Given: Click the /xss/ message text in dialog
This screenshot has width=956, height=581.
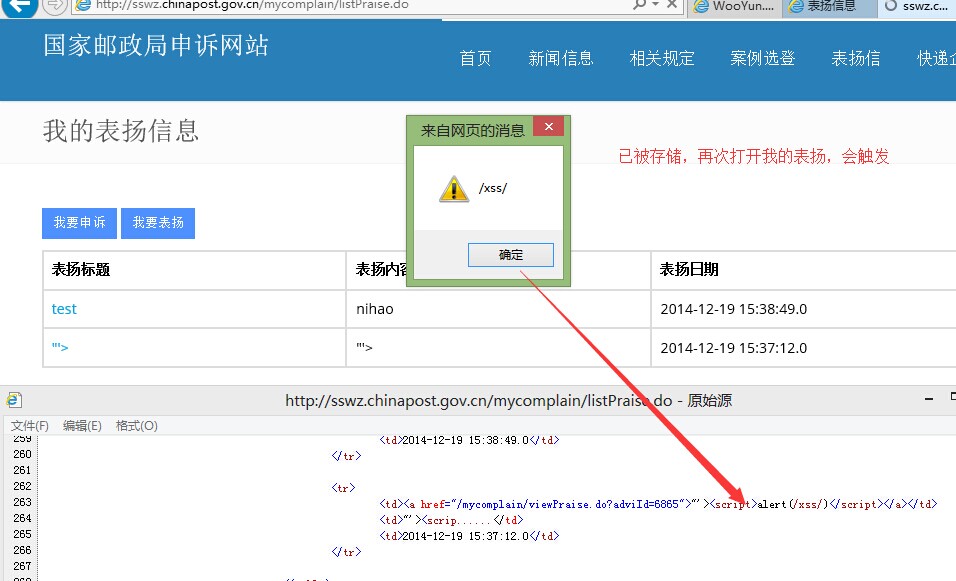Looking at the screenshot, I should 493,188.
